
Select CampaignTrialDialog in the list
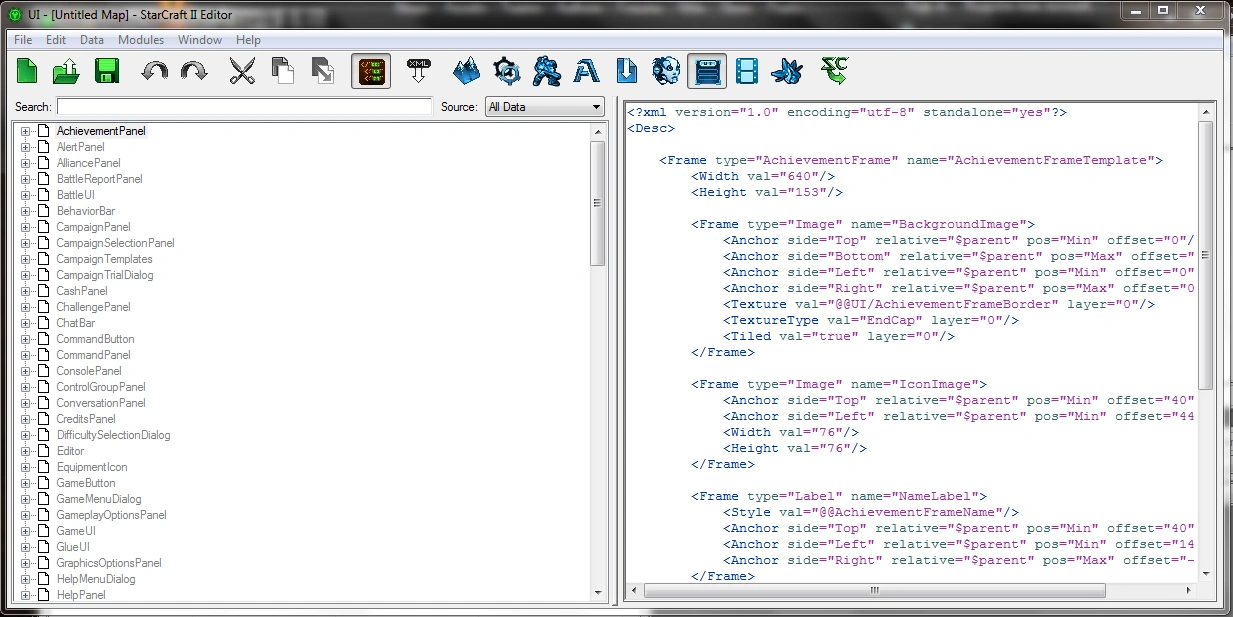click(105, 275)
